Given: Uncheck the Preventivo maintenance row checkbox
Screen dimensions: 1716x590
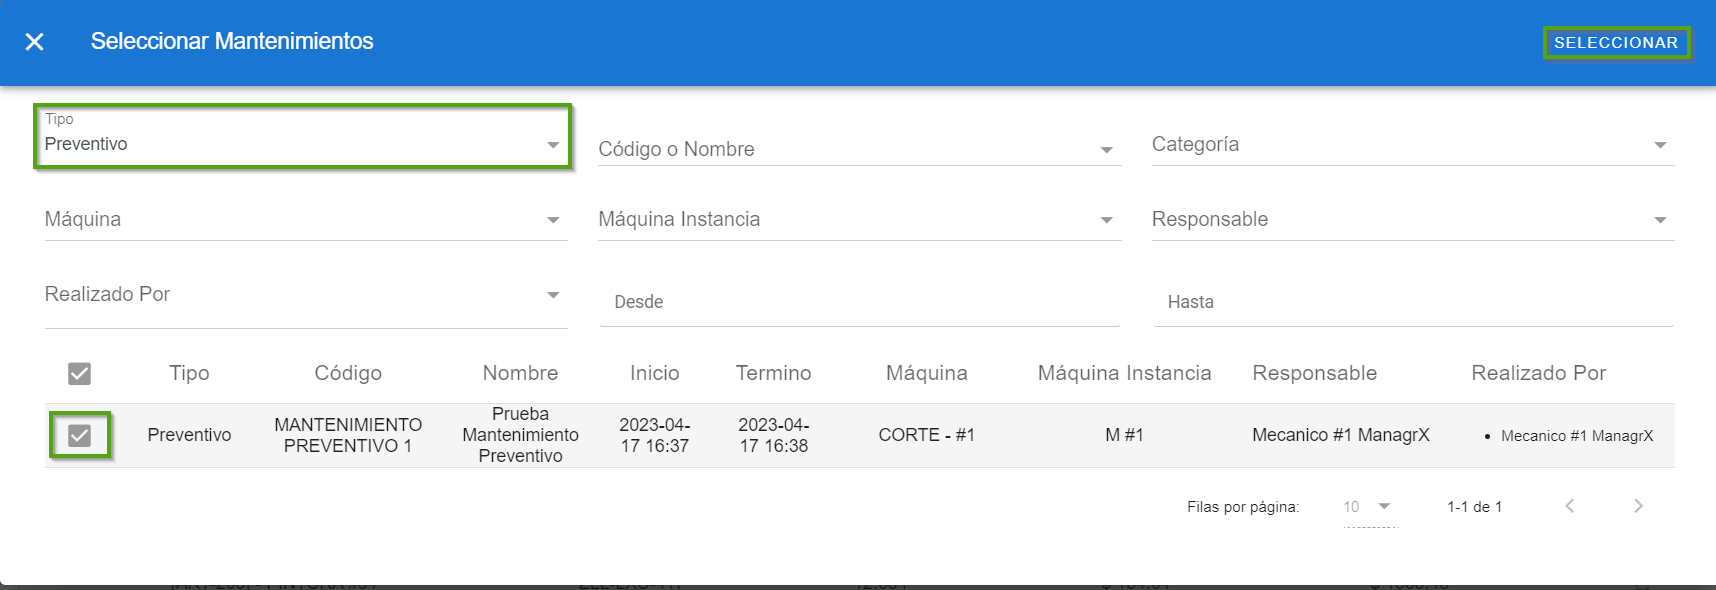Looking at the screenshot, I should click(x=80, y=436).
